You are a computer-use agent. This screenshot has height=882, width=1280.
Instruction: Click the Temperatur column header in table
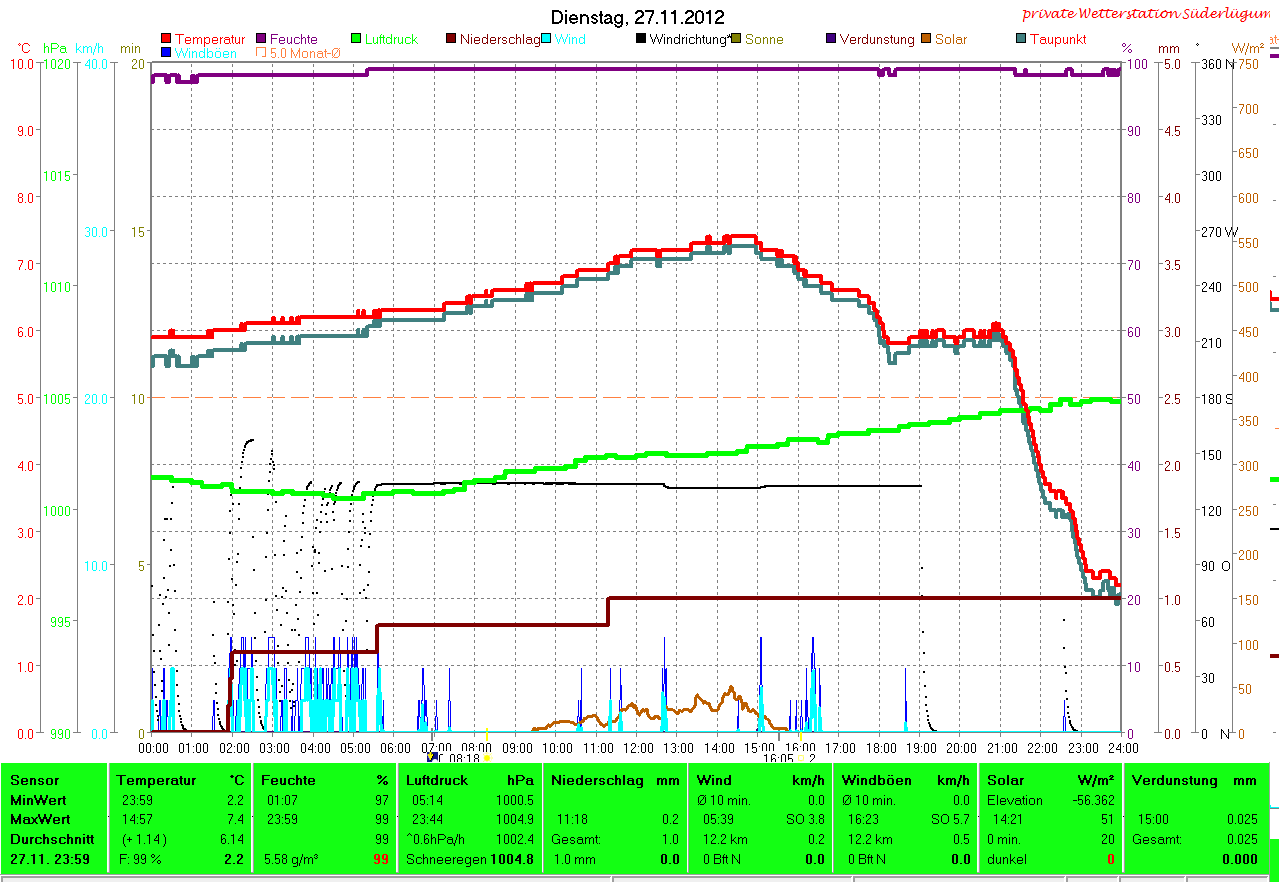[152, 780]
